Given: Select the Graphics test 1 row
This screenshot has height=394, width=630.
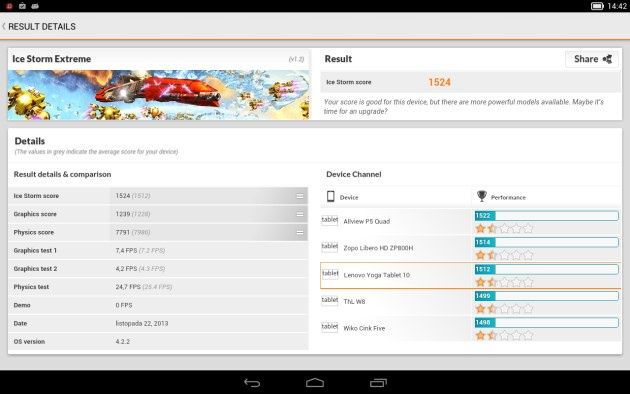Looking at the screenshot, I should coord(158,251).
